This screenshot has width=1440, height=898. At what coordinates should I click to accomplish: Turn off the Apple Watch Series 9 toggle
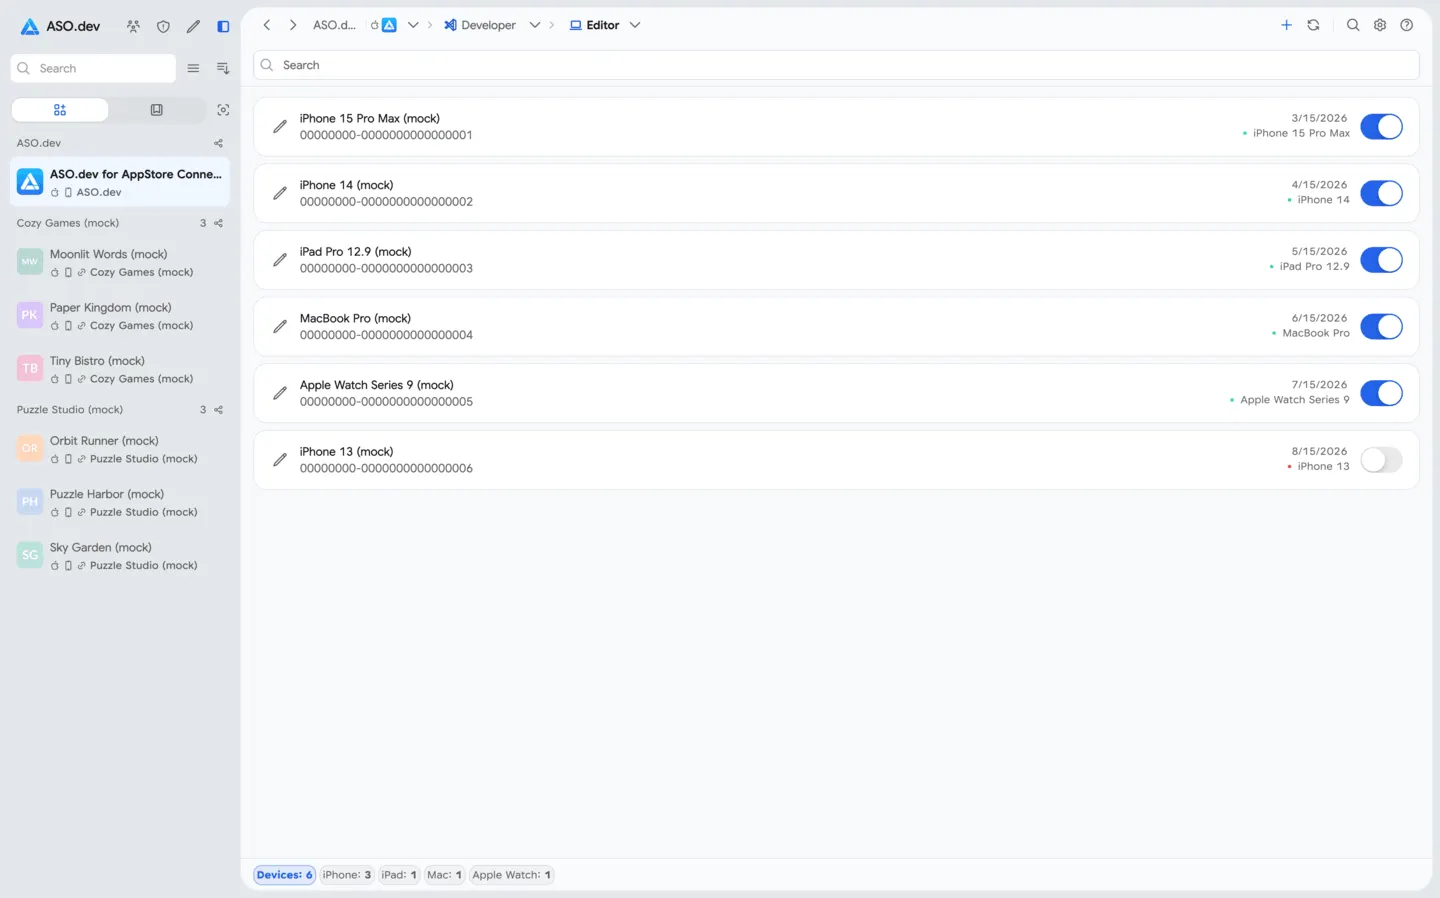point(1381,393)
